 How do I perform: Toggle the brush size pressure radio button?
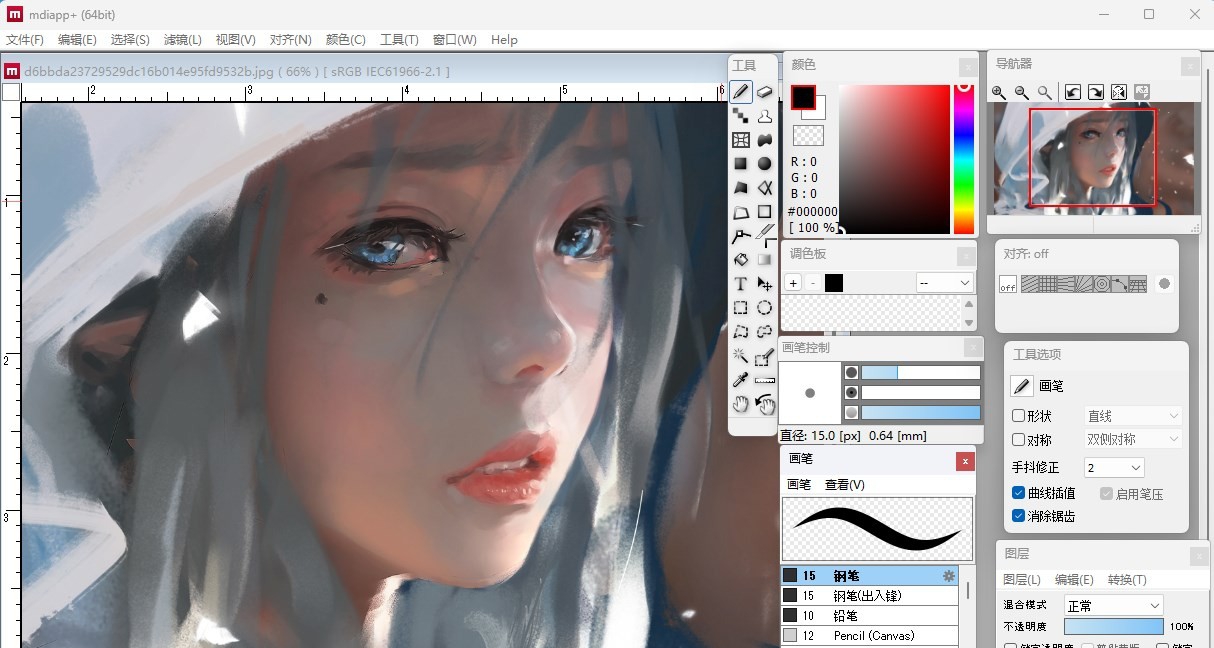(x=852, y=372)
